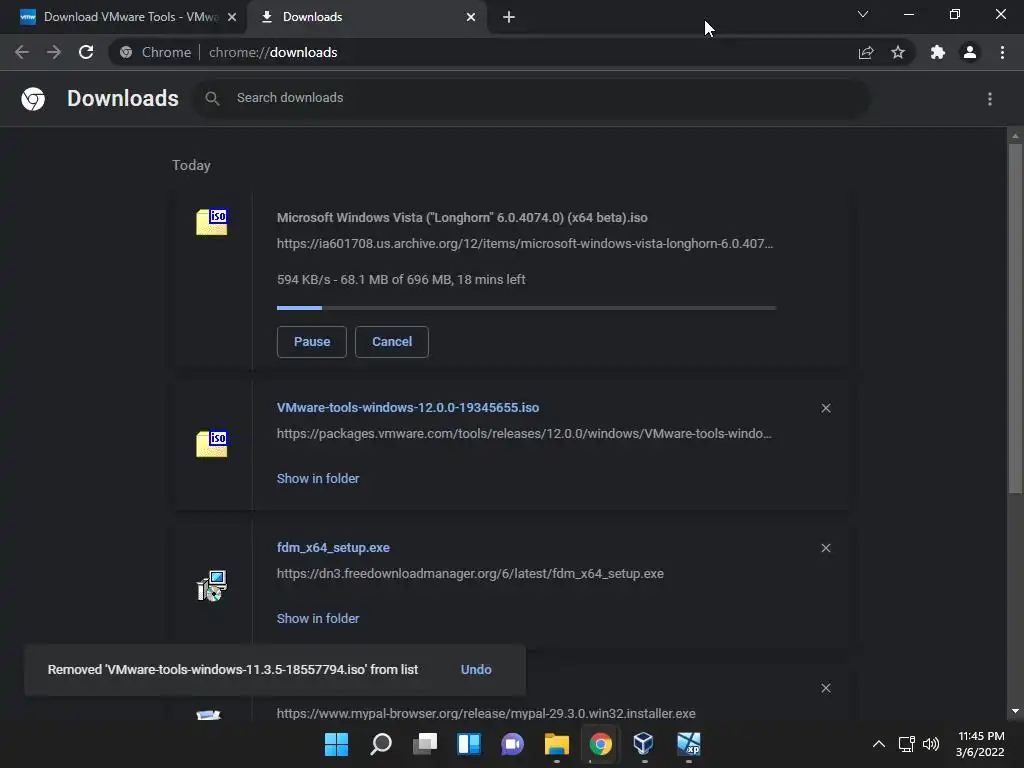Click the browser forward arrow

tap(54, 52)
